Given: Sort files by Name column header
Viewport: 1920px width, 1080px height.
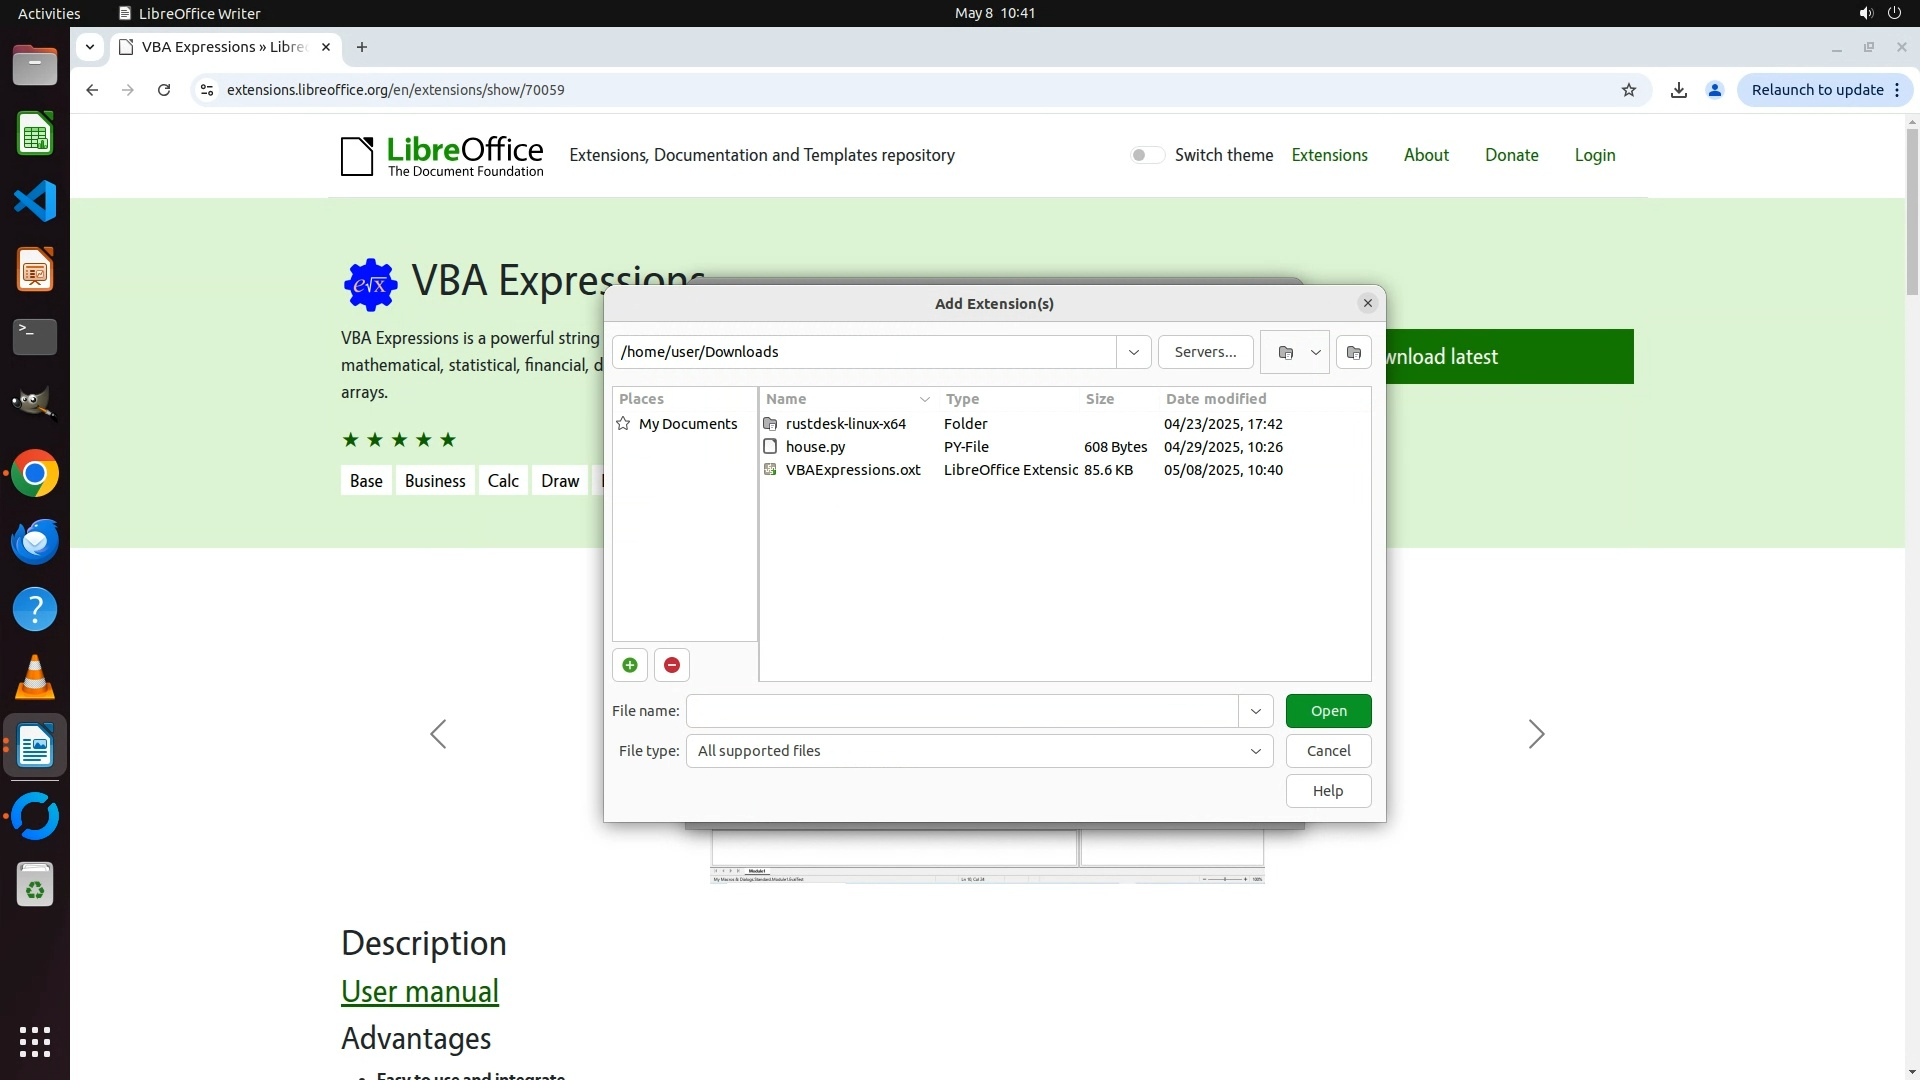Looking at the screenshot, I should [x=787, y=399].
